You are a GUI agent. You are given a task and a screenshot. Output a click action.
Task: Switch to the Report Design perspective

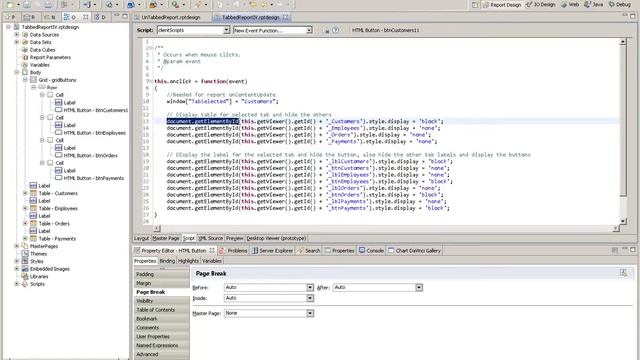502,4
